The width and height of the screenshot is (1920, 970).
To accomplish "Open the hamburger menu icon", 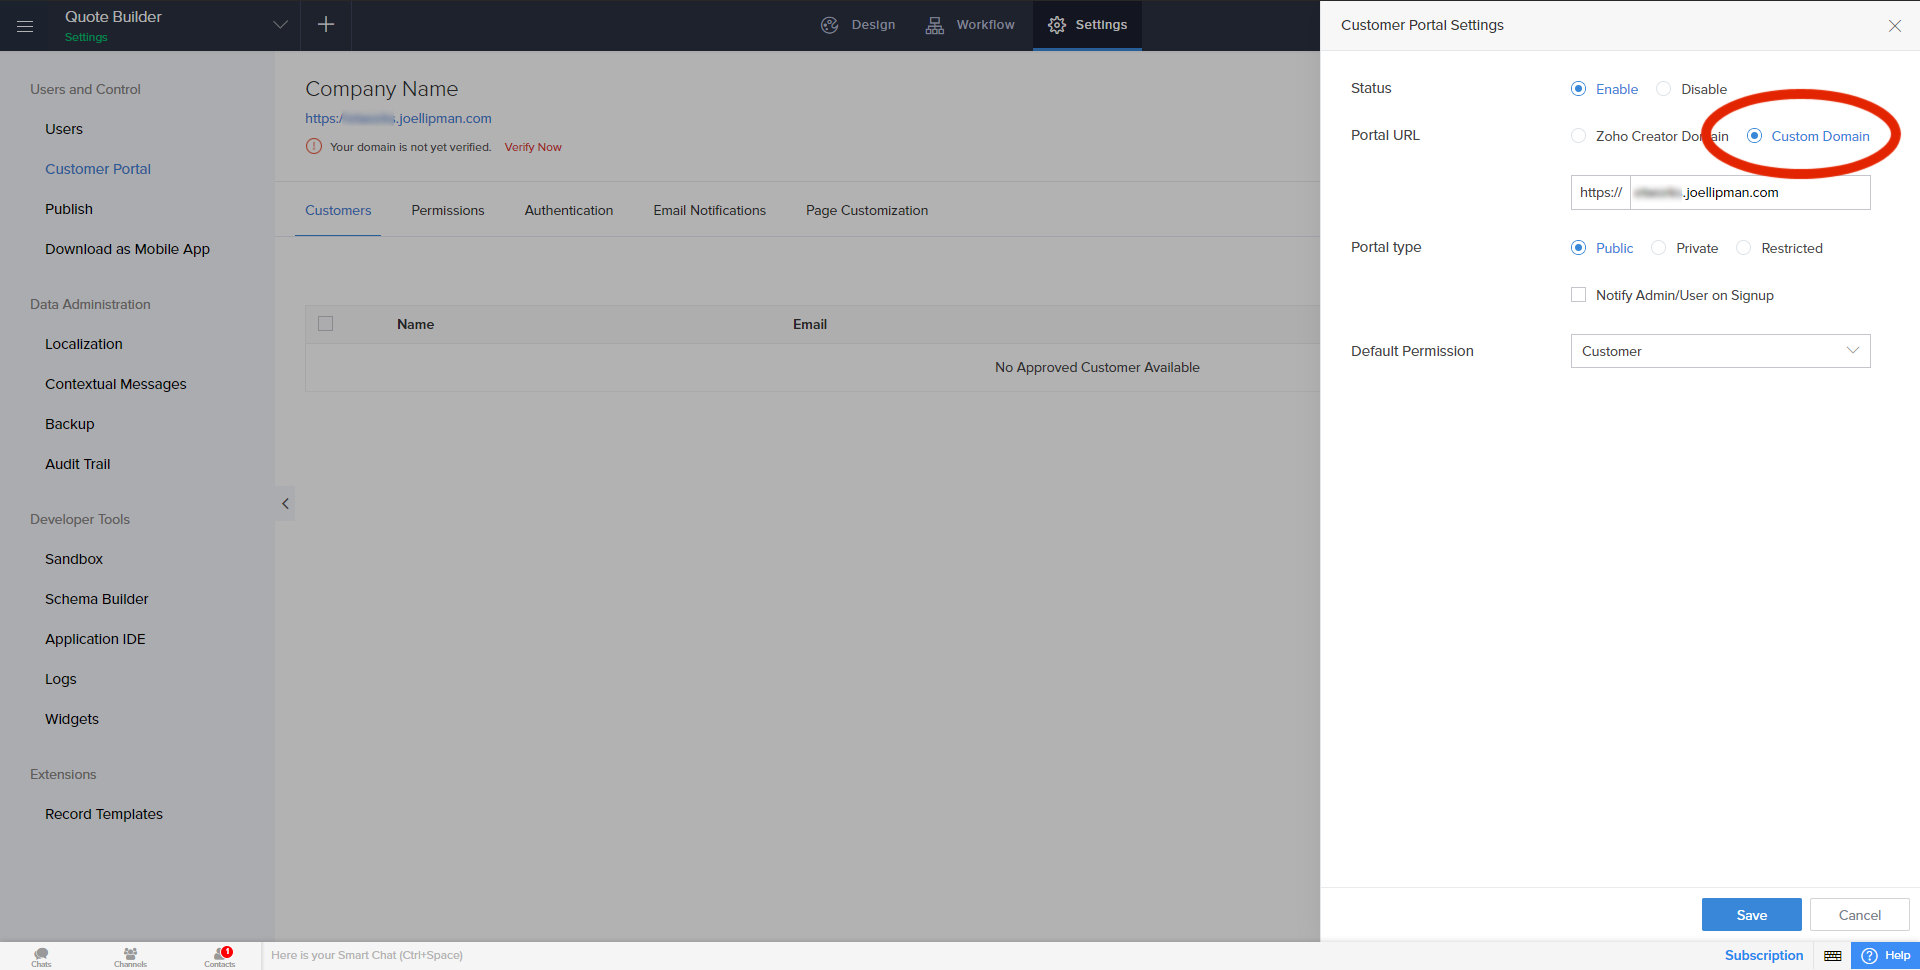I will pos(25,26).
